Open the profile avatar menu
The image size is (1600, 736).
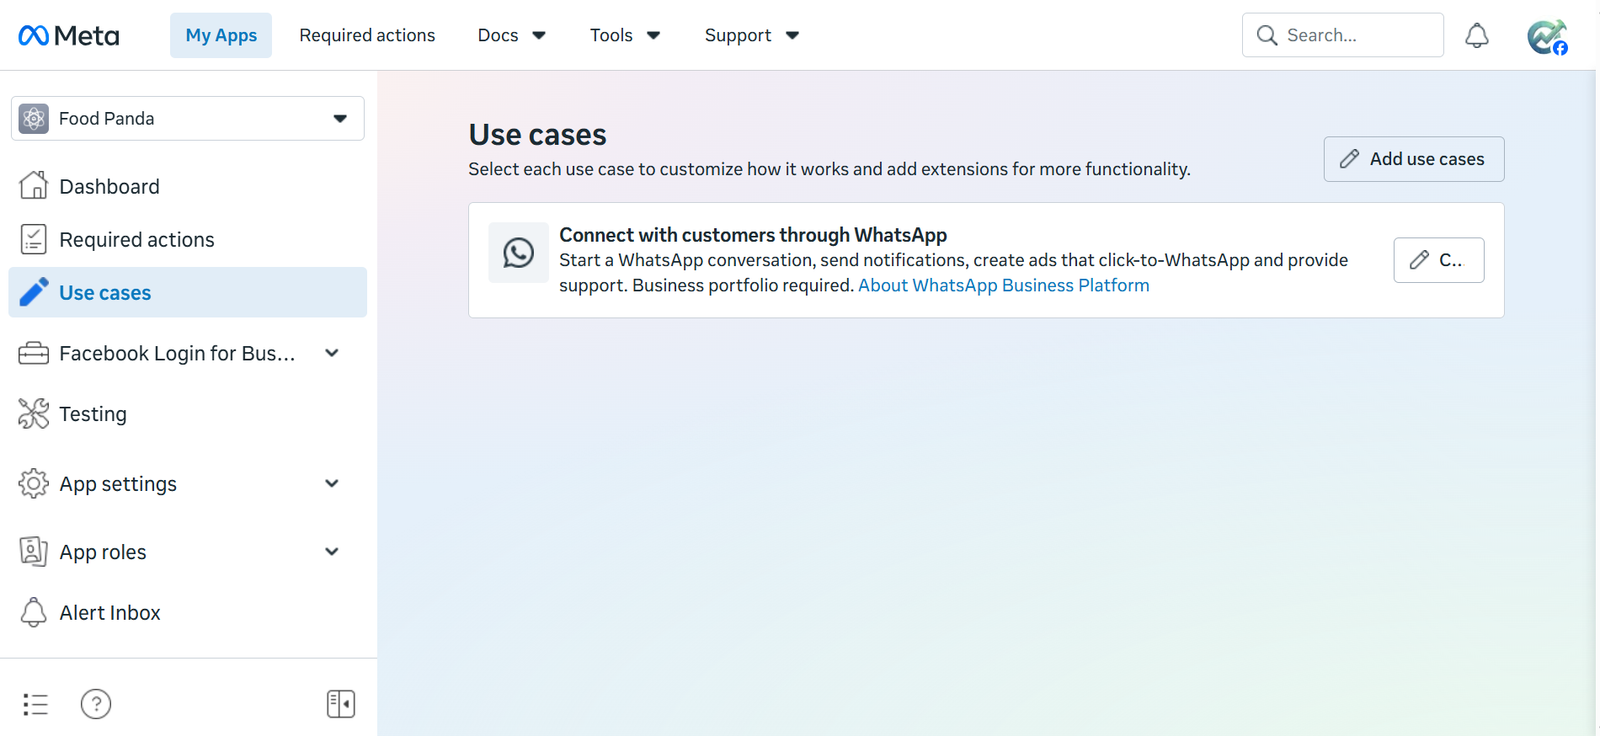(1547, 37)
